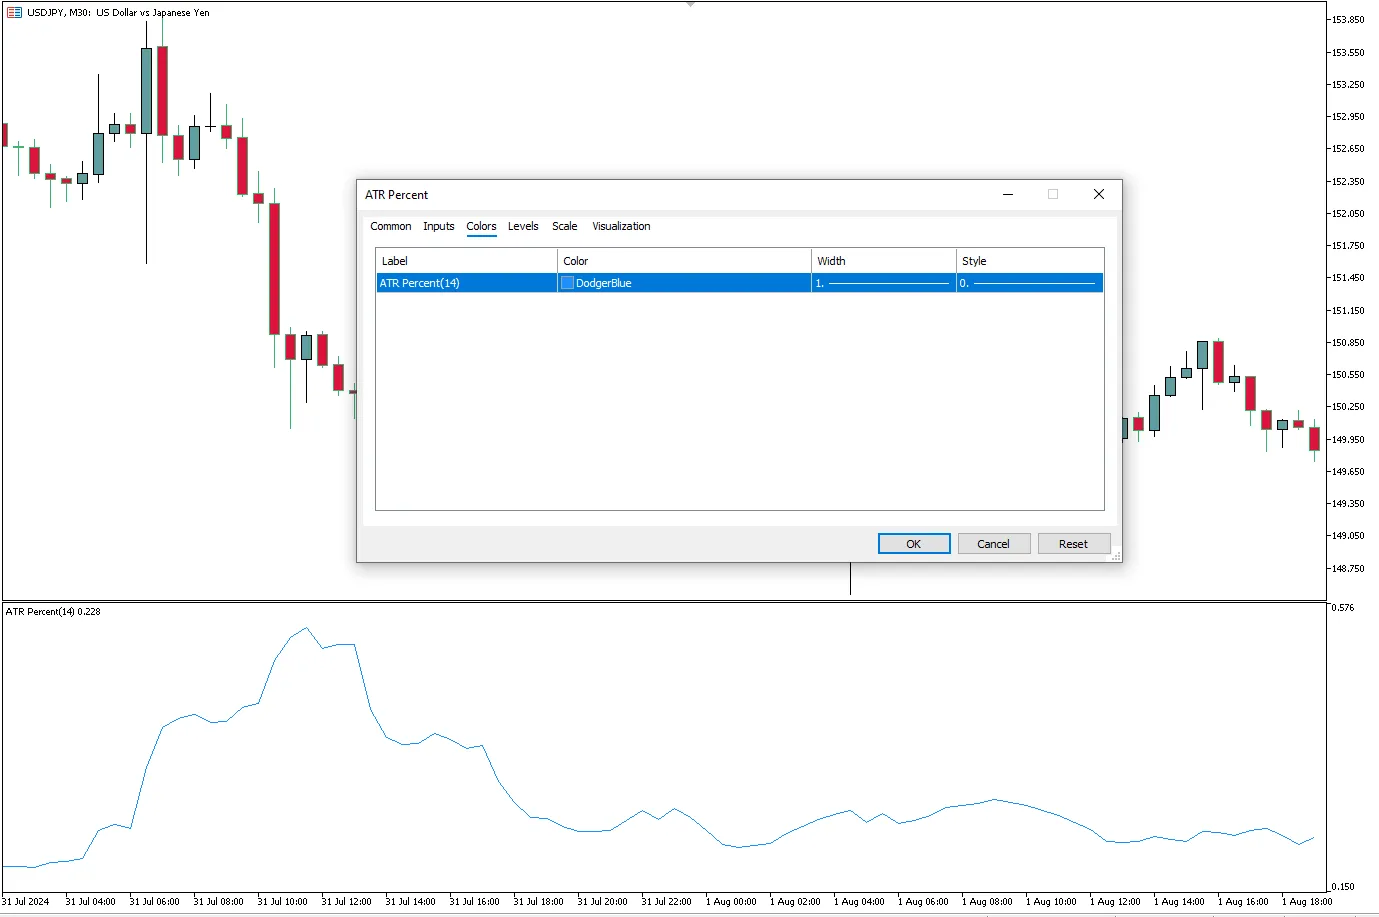Click the chart icon beside USDJPY title
The image size is (1379, 917).
click(14, 13)
